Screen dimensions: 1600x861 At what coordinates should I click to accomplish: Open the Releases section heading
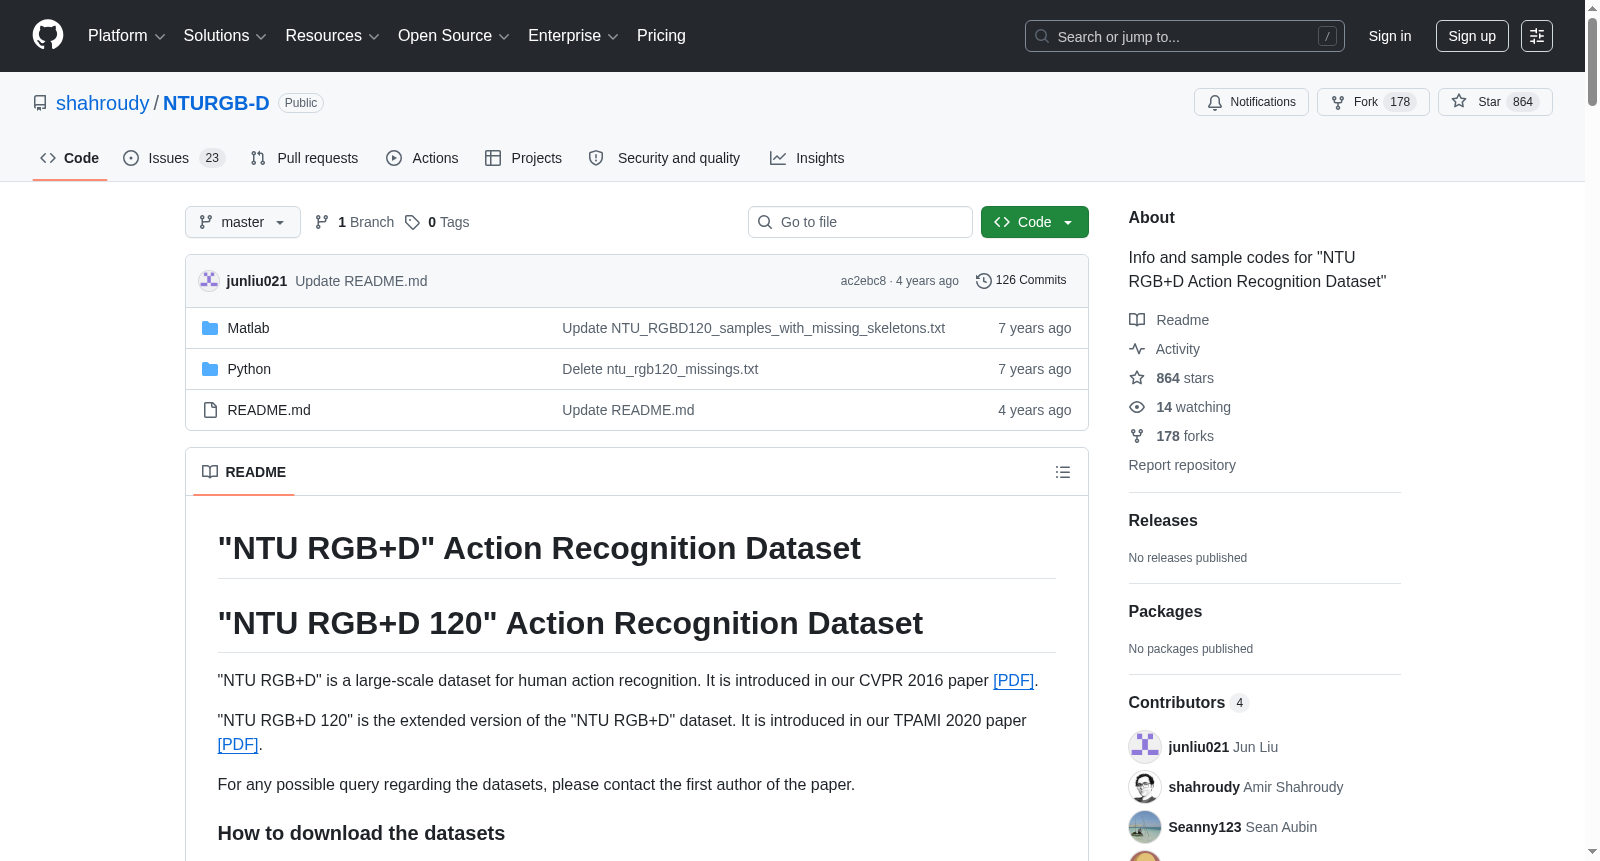tap(1163, 520)
